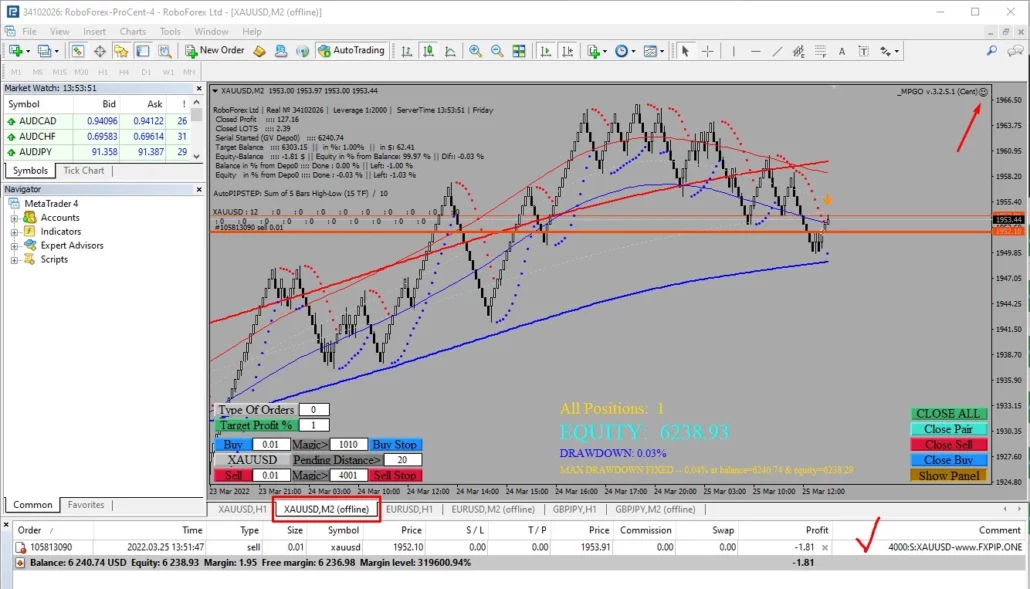Open the File menu
Screen dimensions: 1030x589
tap(30, 32)
